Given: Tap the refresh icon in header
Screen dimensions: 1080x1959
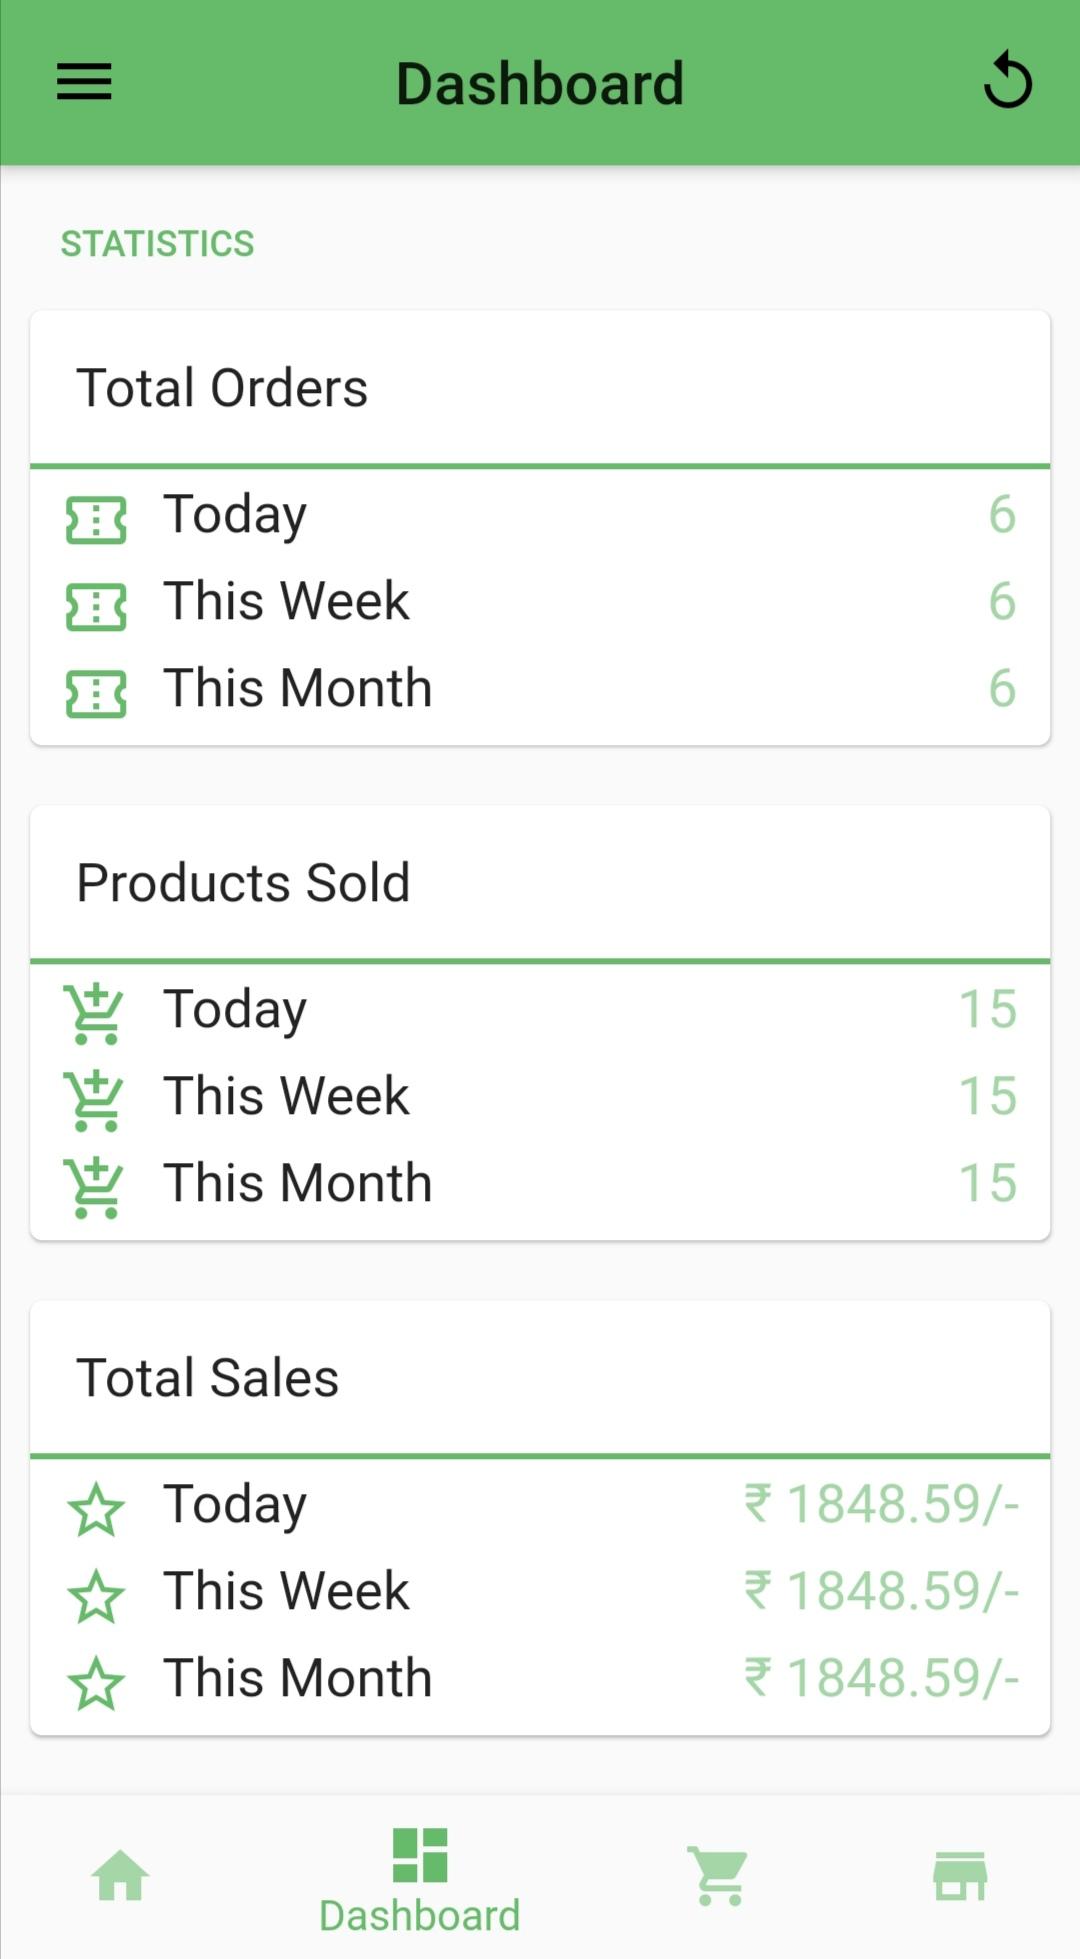Looking at the screenshot, I should pos(1007,81).
